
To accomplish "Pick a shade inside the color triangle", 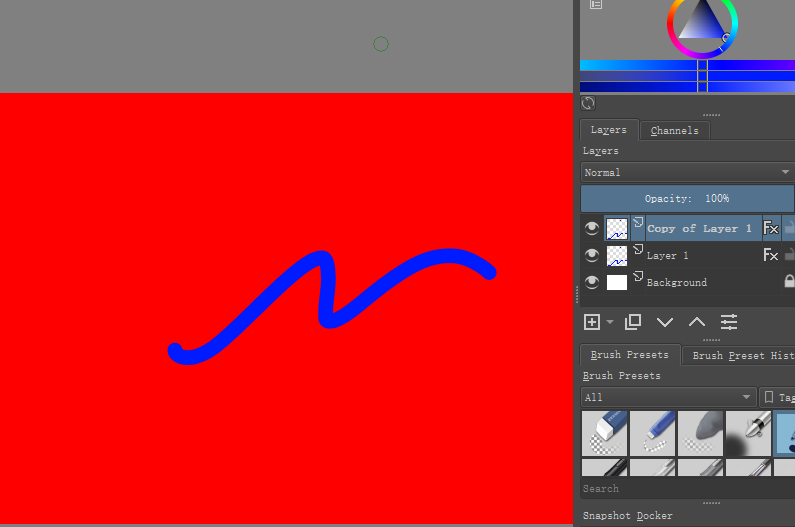I will [702, 25].
